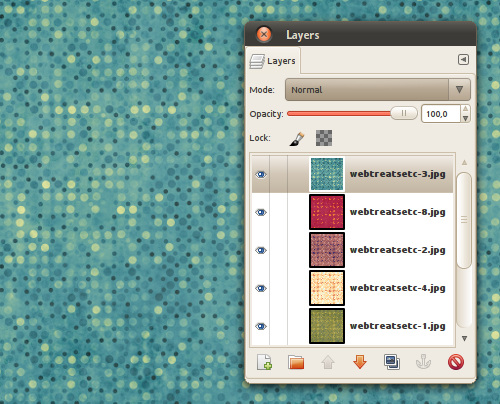This screenshot has height=404, width=500.
Task: Hide the webtreatsetc-3.jpg layer
Action: [261, 174]
